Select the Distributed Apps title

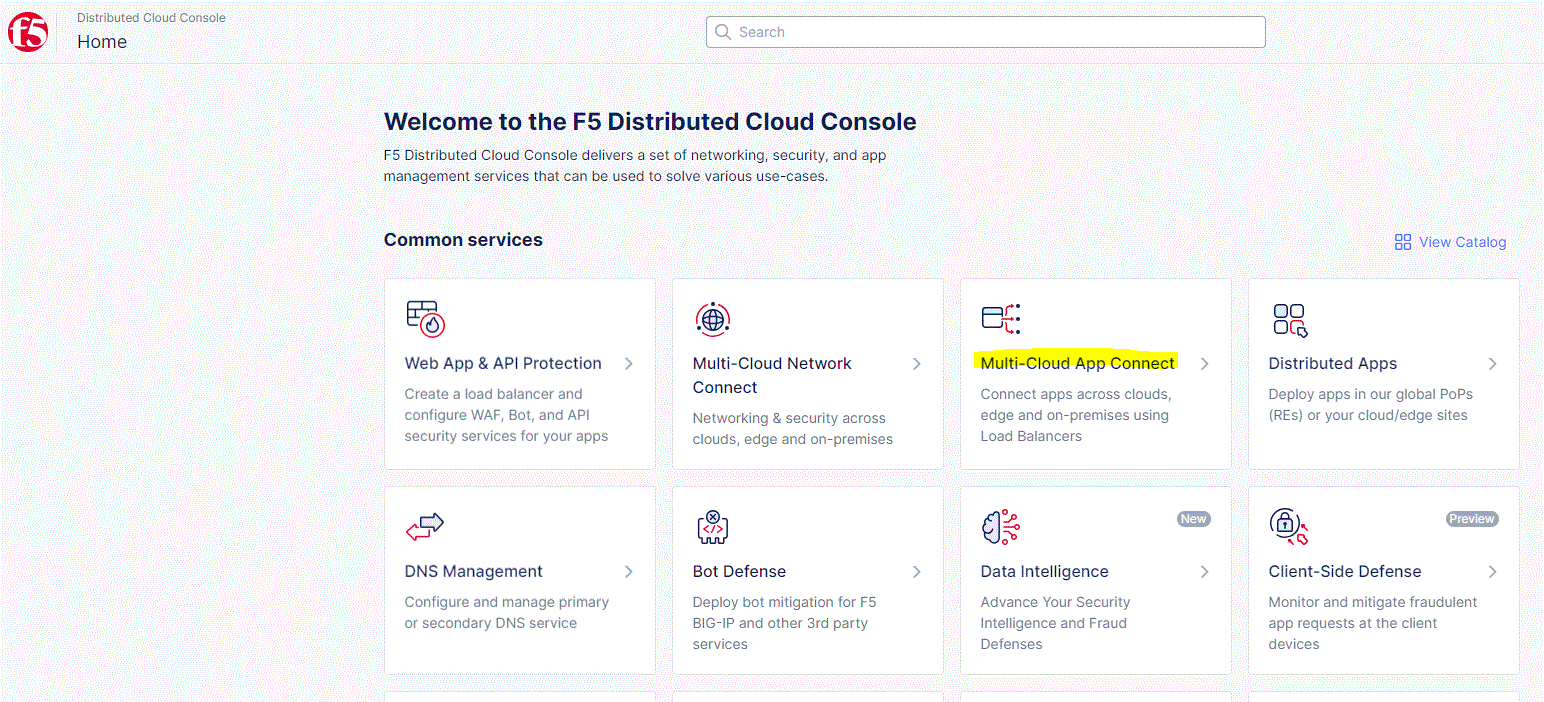(1333, 364)
